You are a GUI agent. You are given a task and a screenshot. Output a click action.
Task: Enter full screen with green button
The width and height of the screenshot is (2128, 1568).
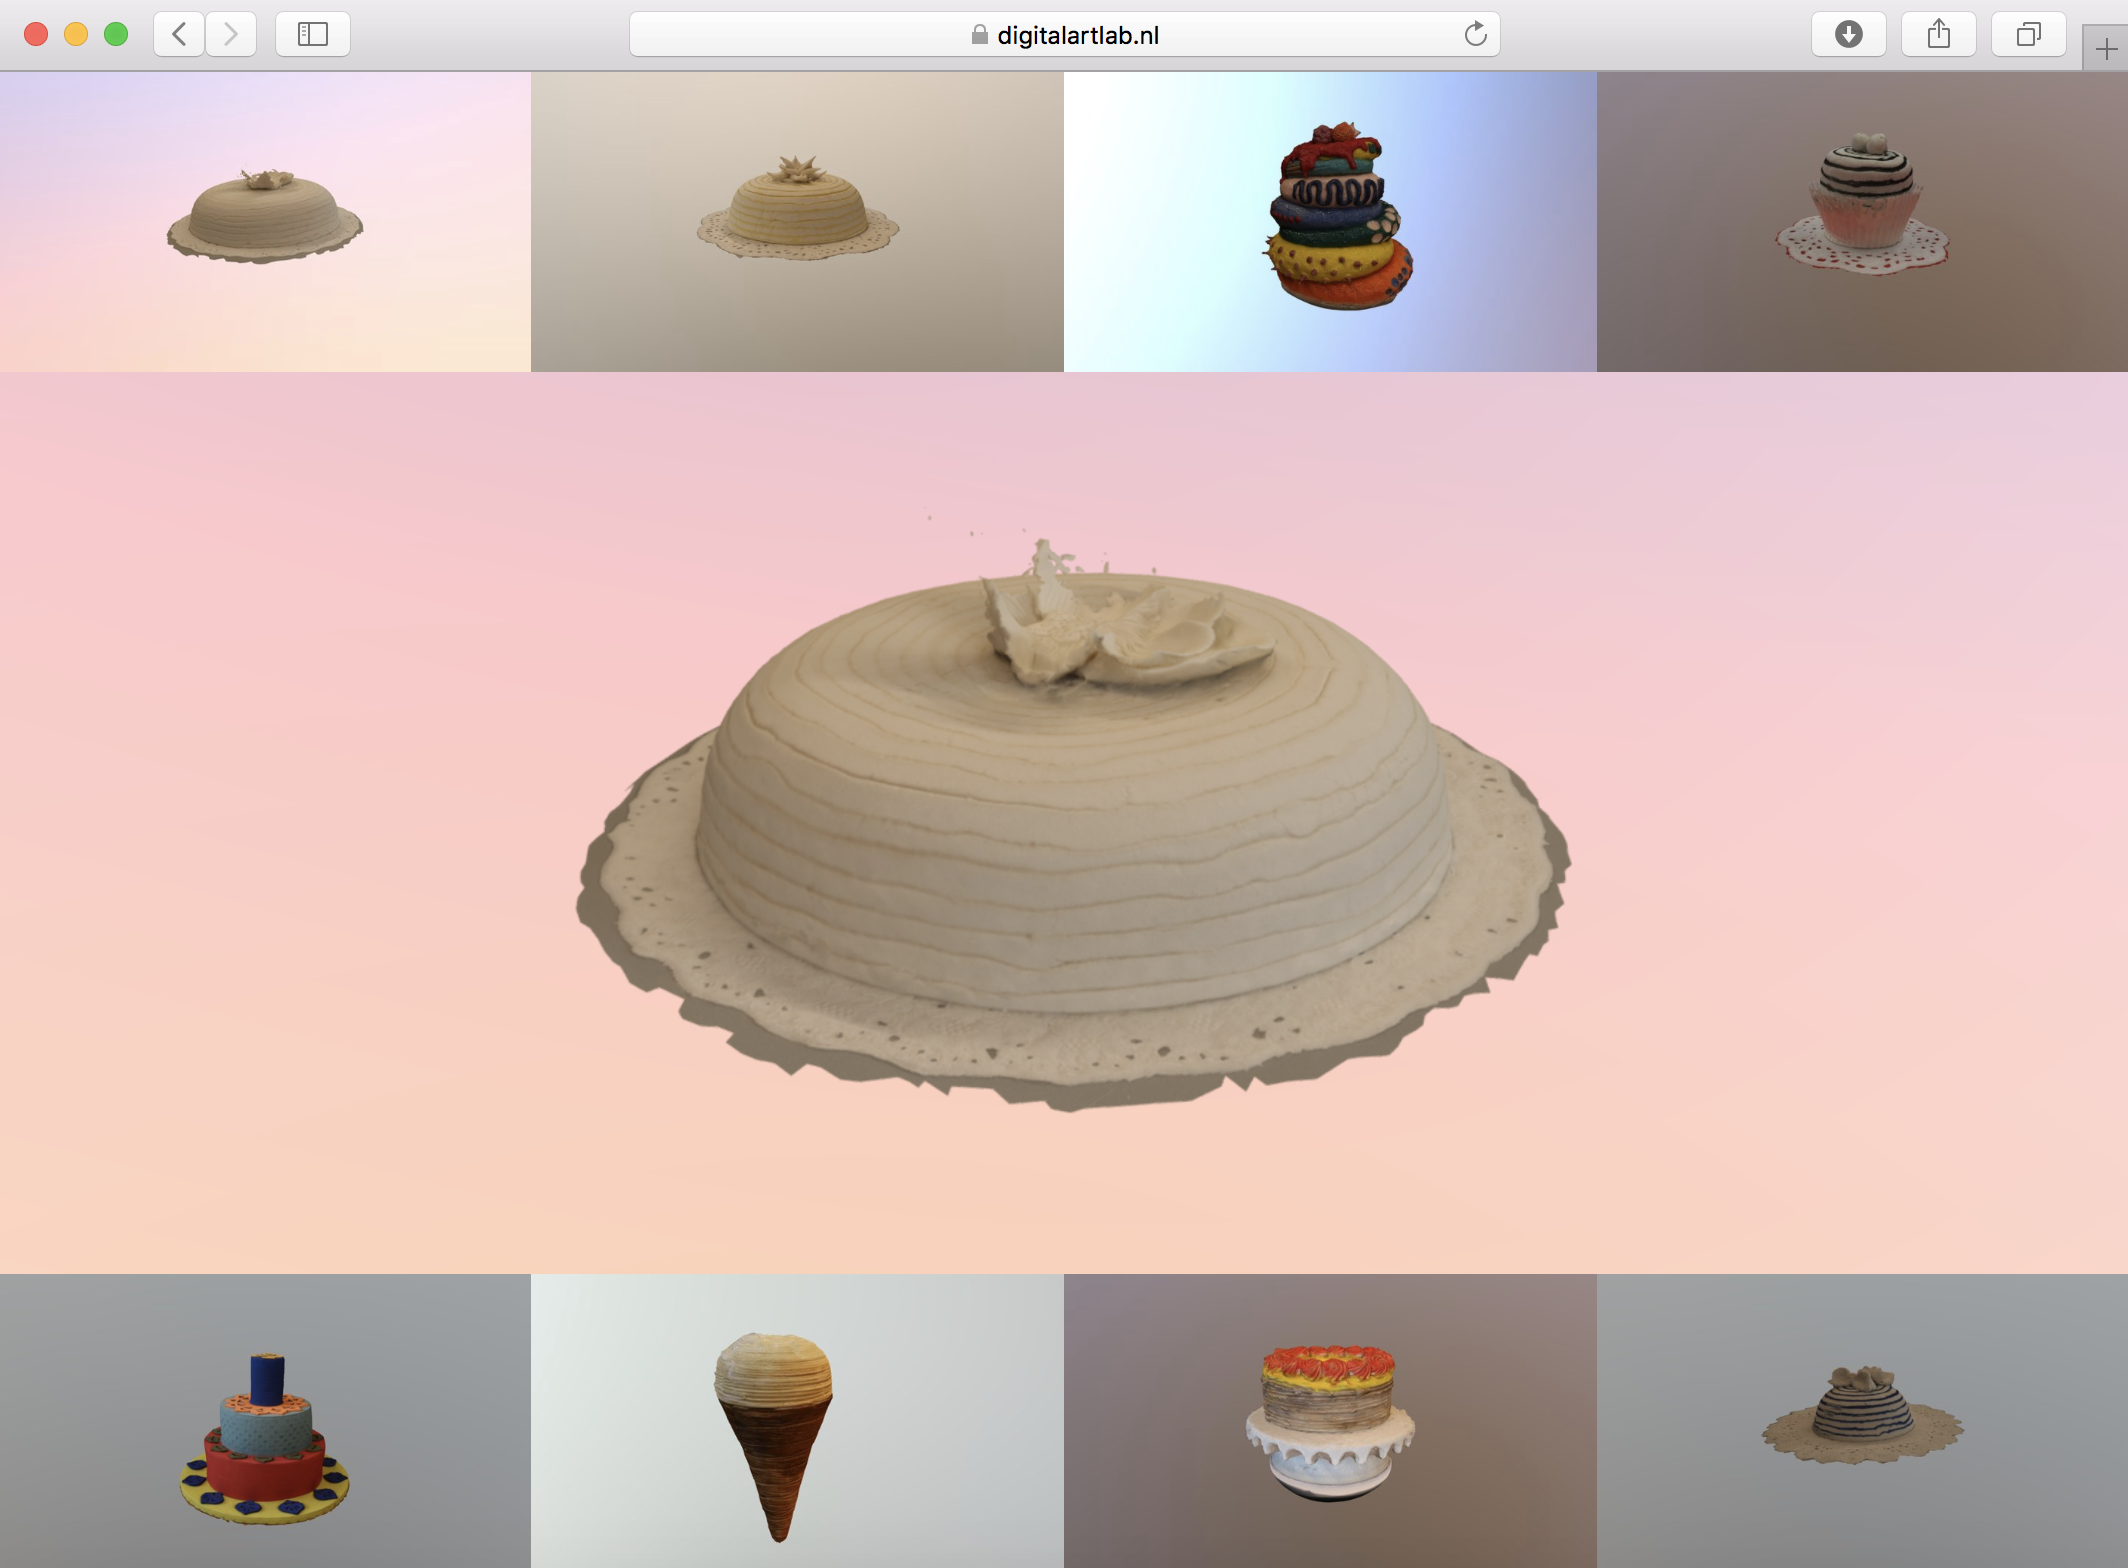(x=116, y=35)
